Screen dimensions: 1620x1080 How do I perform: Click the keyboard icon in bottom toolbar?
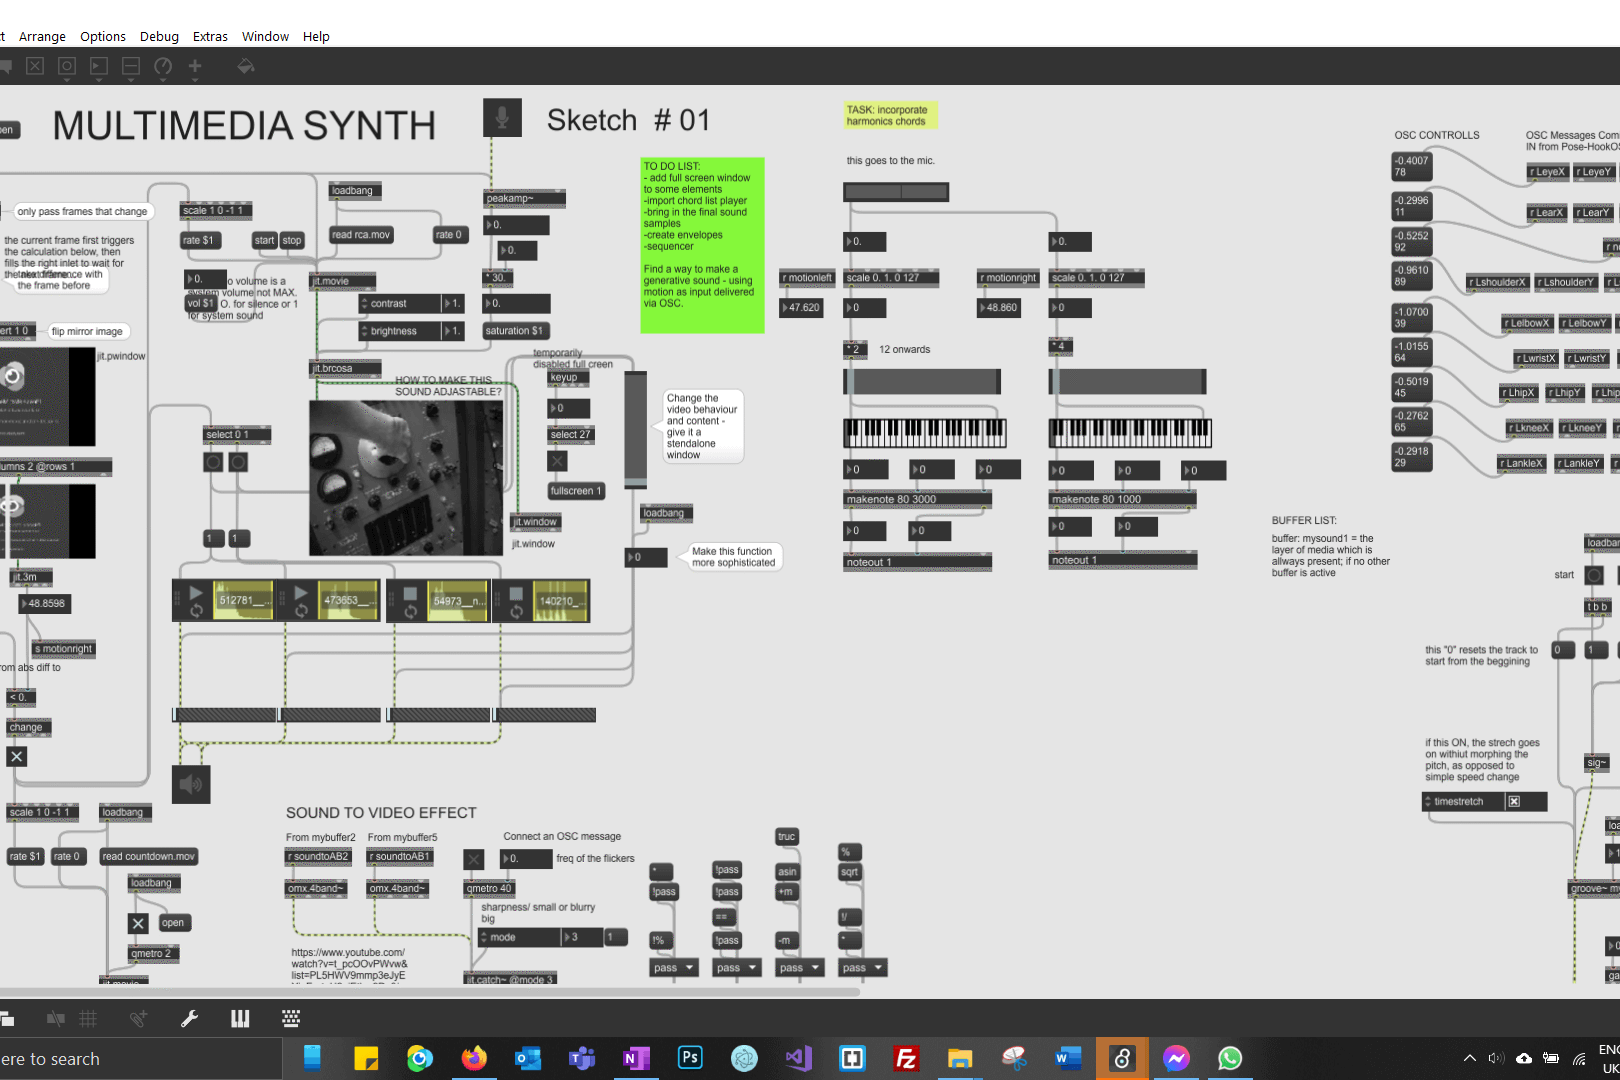[291, 1018]
